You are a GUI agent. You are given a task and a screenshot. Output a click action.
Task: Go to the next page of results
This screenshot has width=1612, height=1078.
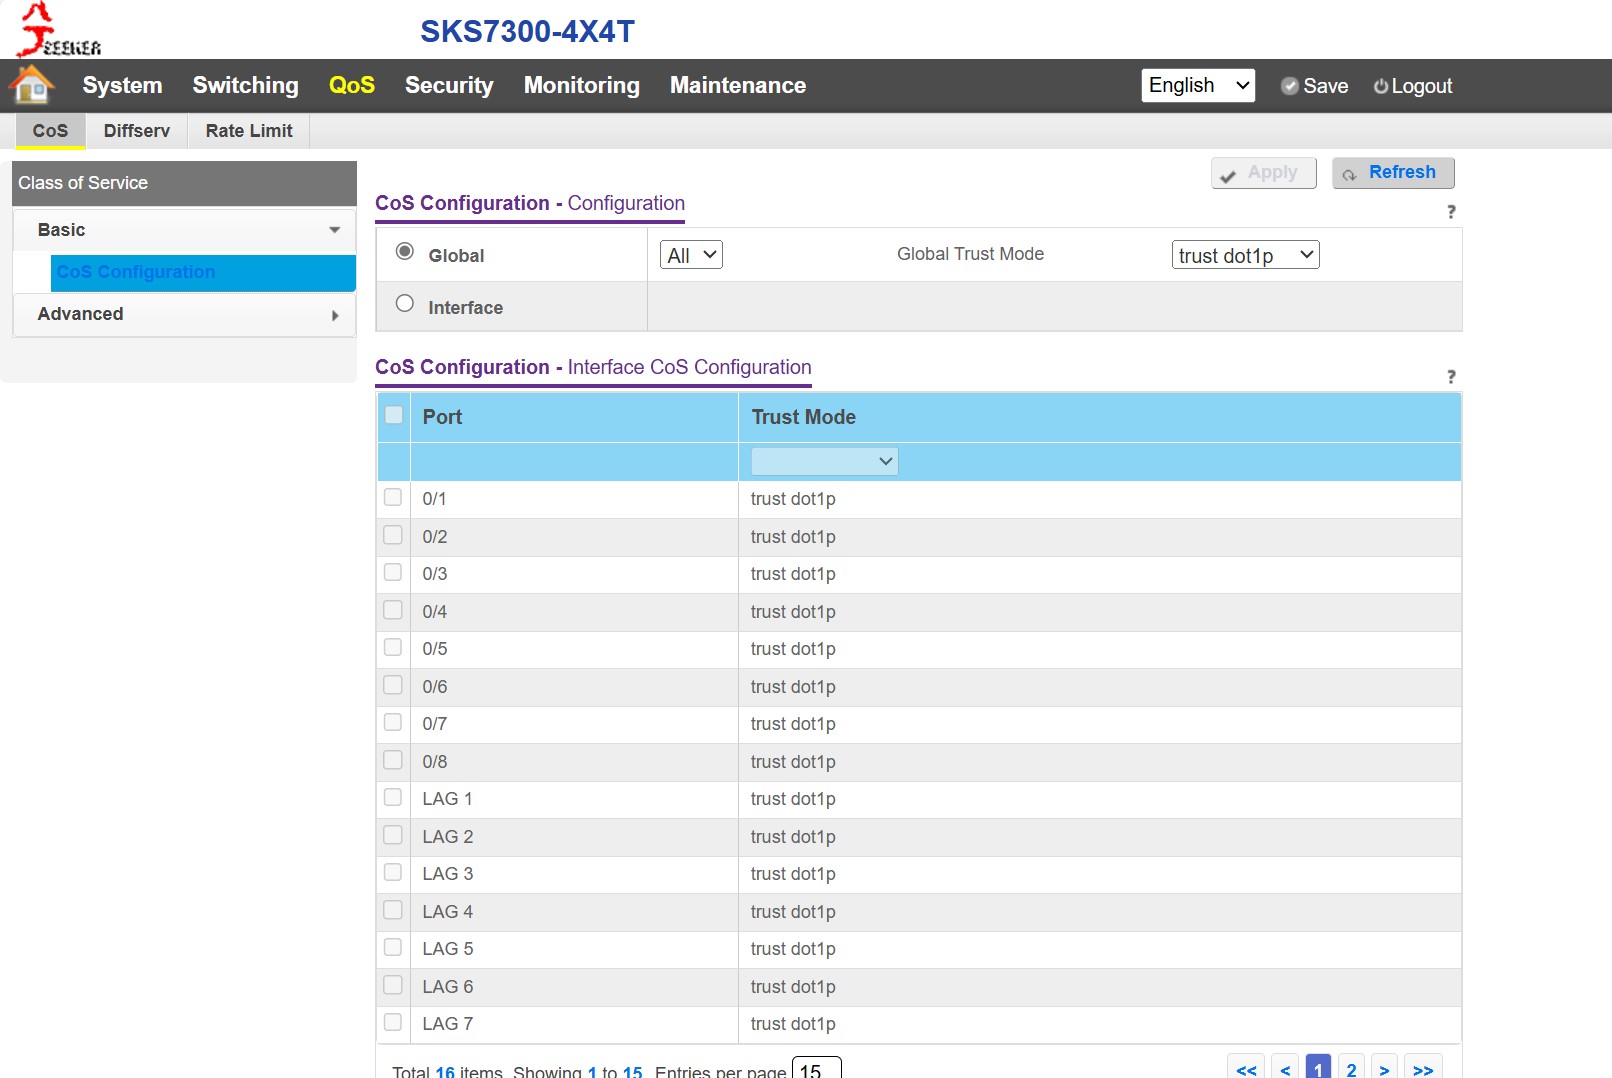coord(1384,1068)
